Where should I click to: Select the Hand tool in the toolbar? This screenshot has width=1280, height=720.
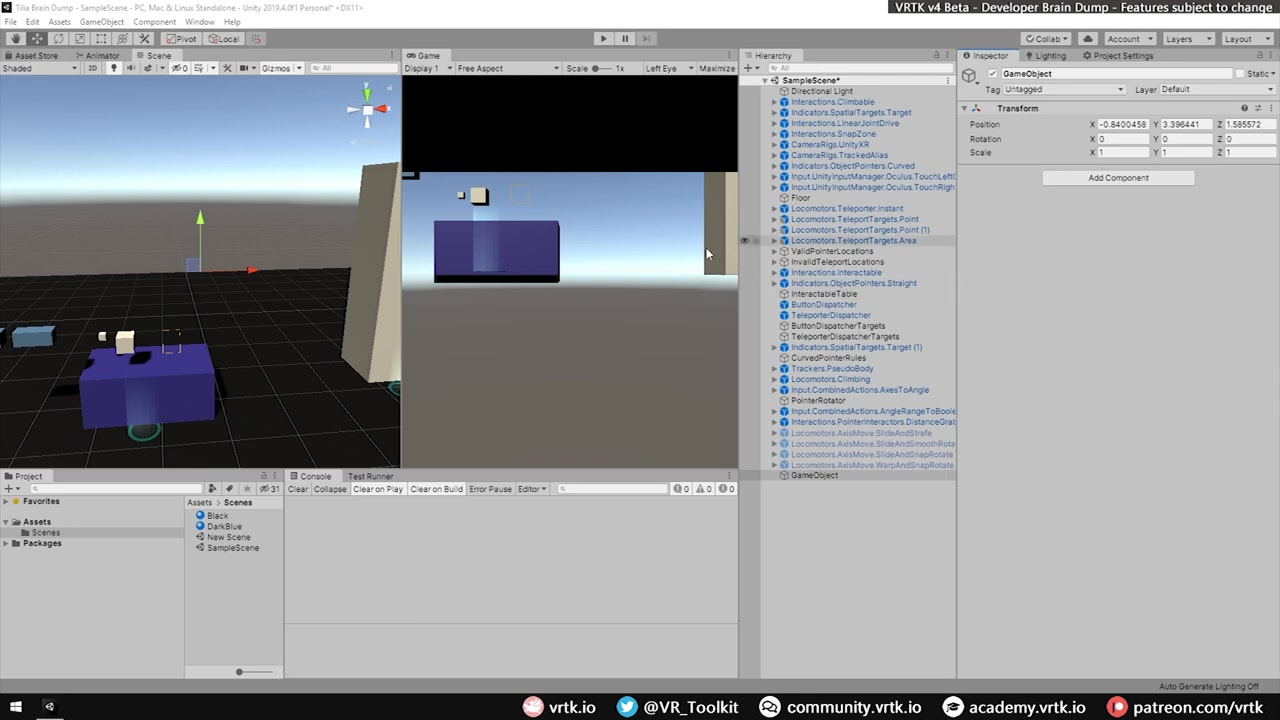pos(15,38)
